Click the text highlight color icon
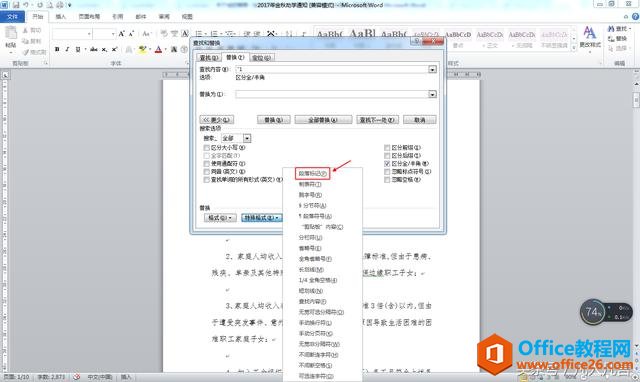The height and width of the screenshot is (382, 640). tap(142, 49)
